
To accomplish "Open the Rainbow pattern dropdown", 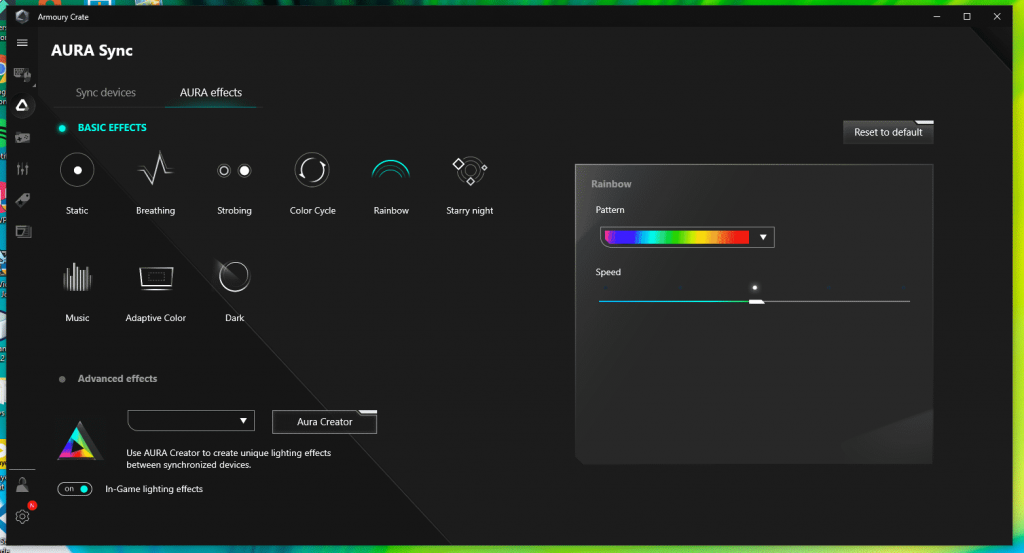I will point(687,237).
